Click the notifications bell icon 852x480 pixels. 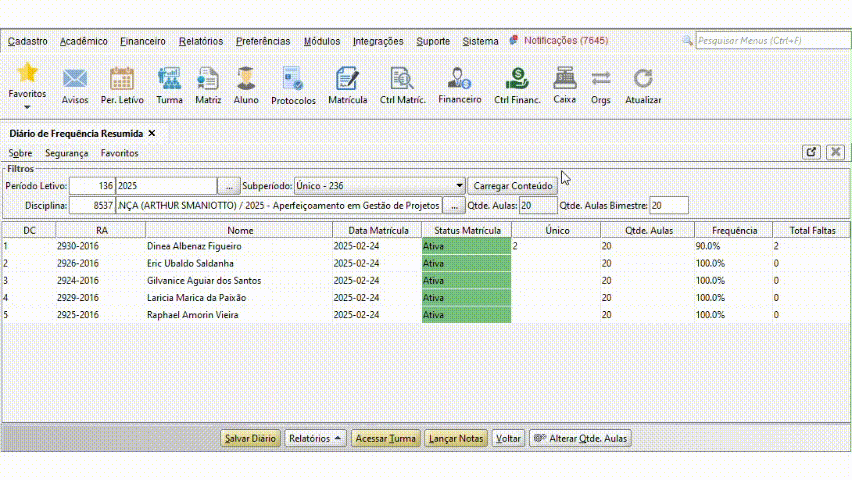click(513, 41)
